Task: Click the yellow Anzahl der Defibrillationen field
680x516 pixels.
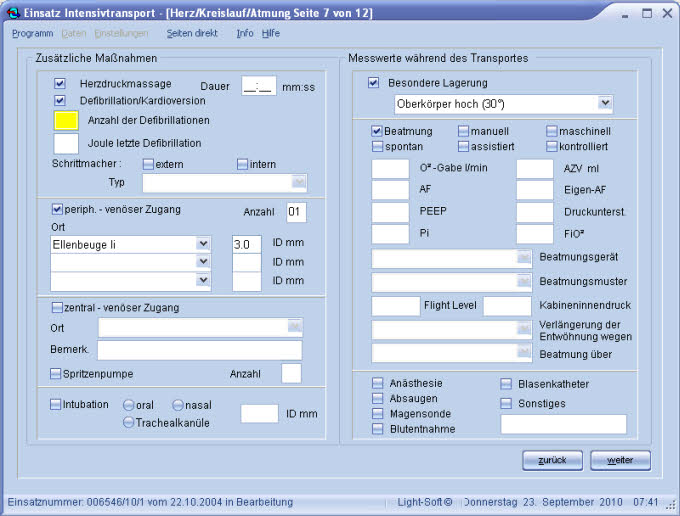Action: pyautogui.click(x=66, y=121)
